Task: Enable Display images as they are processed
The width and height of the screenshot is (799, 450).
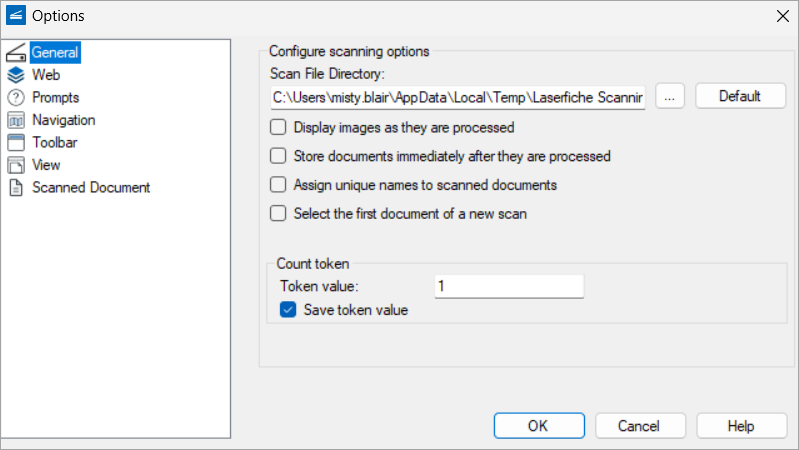Action: pos(278,127)
